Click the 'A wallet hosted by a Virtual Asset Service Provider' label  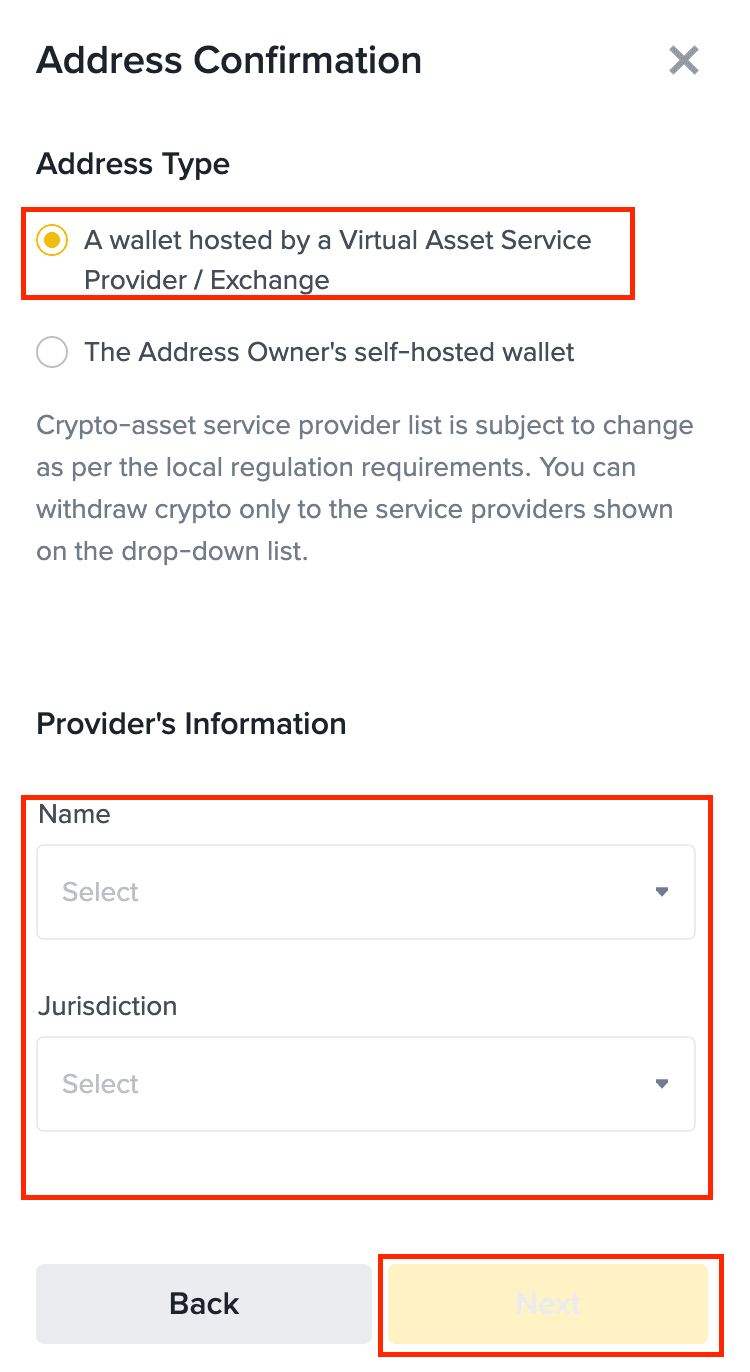point(337,241)
